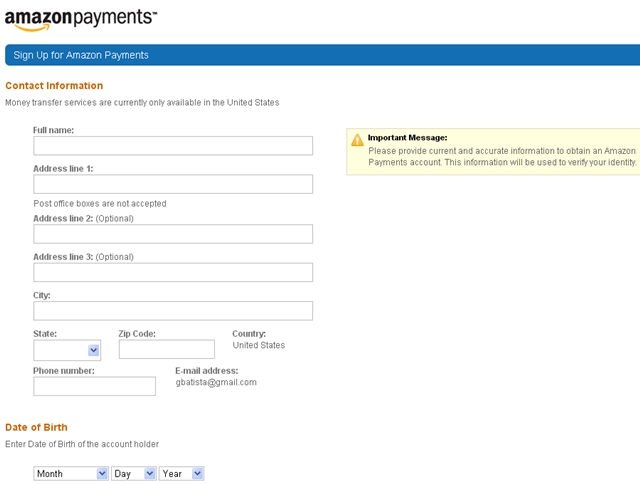Image resolution: width=640 pixels, height=484 pixels.
Task: Click the Contact Information heading
Action: (x=54, y=86)
